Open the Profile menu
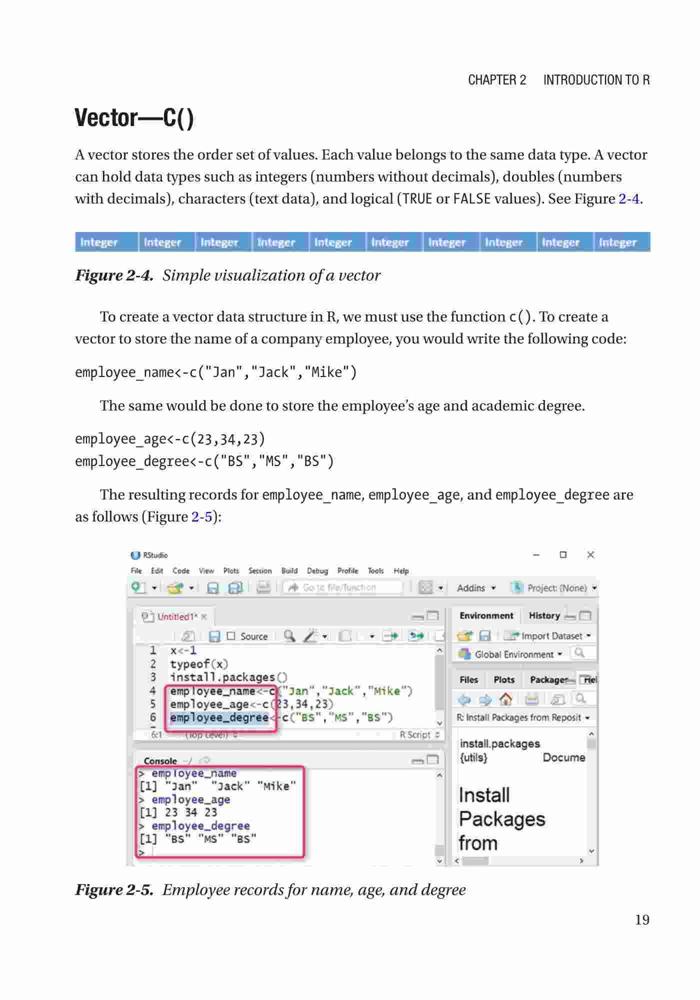 pyautogui.click(x=348, y=571)
